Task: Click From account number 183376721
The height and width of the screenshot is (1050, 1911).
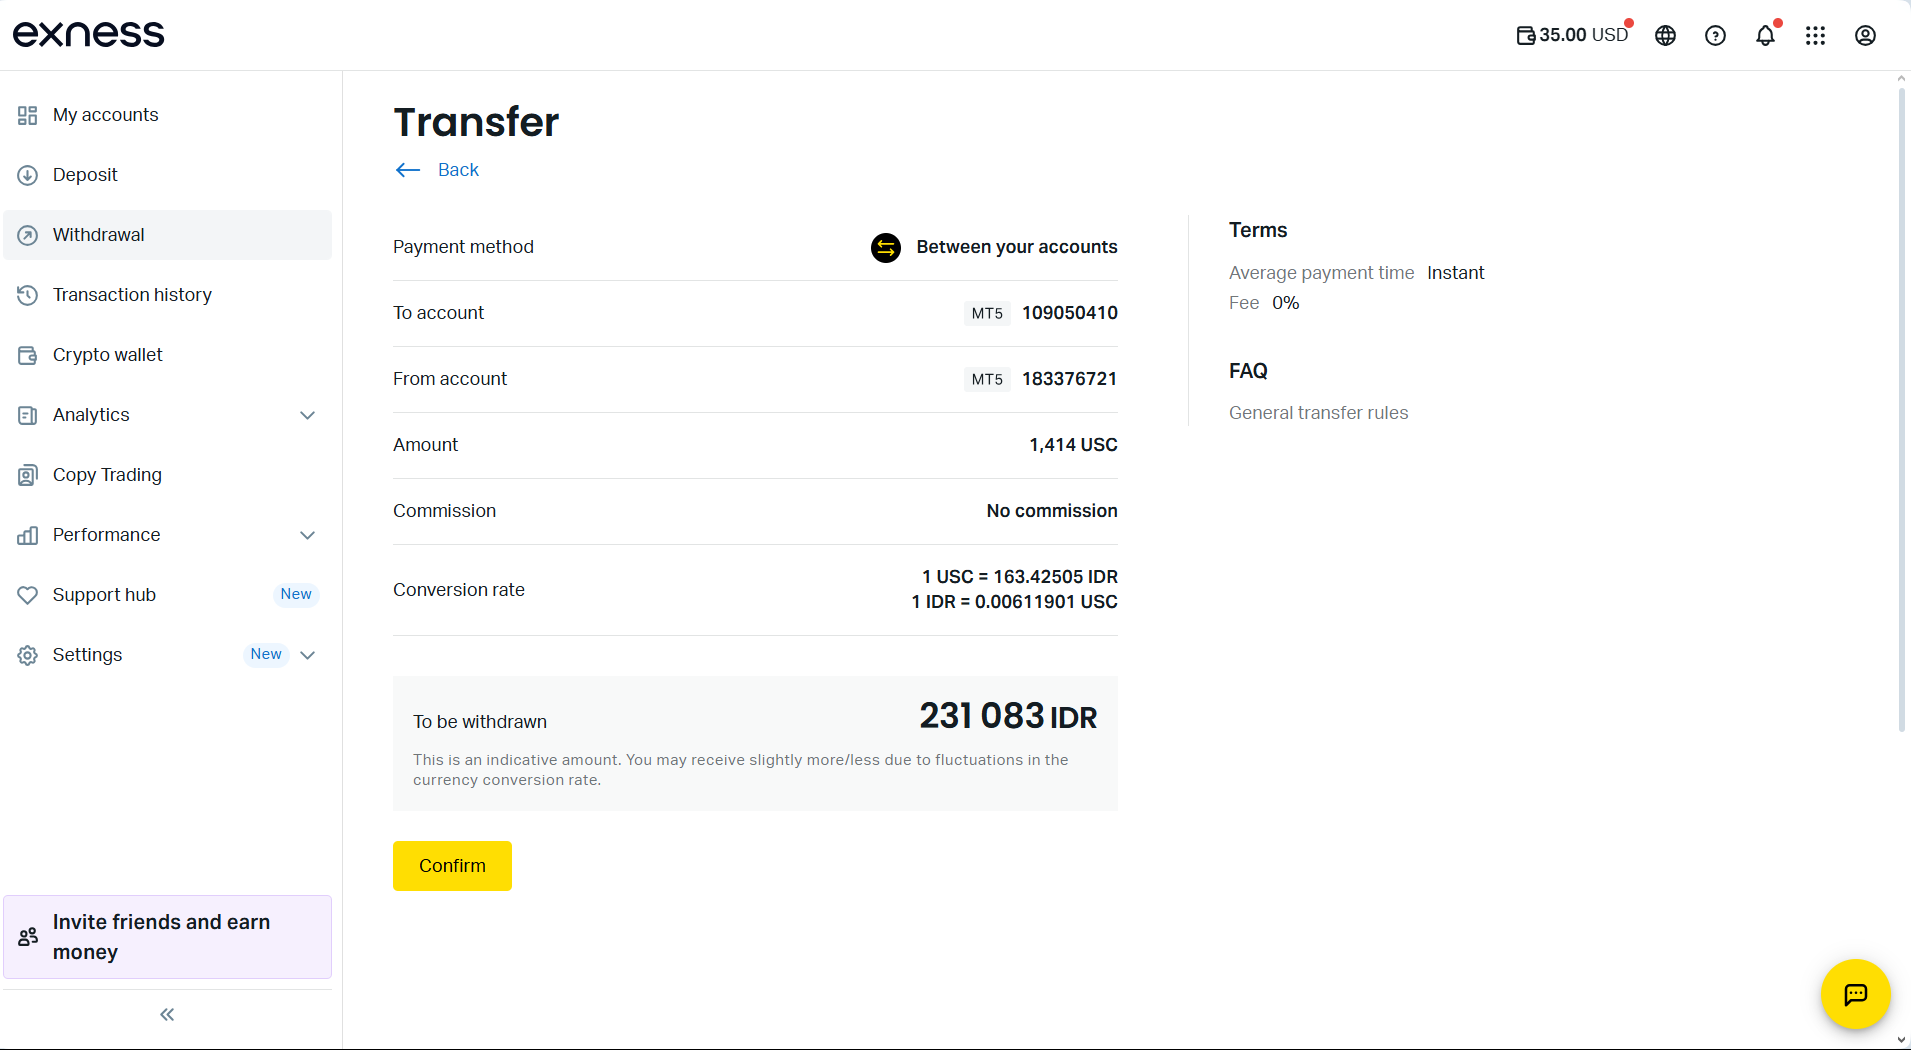Action: (1069, 379)
